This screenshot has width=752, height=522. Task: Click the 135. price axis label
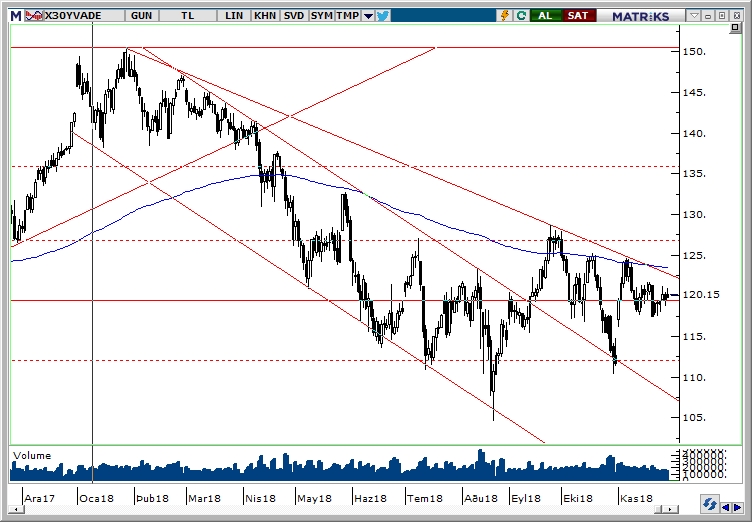point(694,173)
